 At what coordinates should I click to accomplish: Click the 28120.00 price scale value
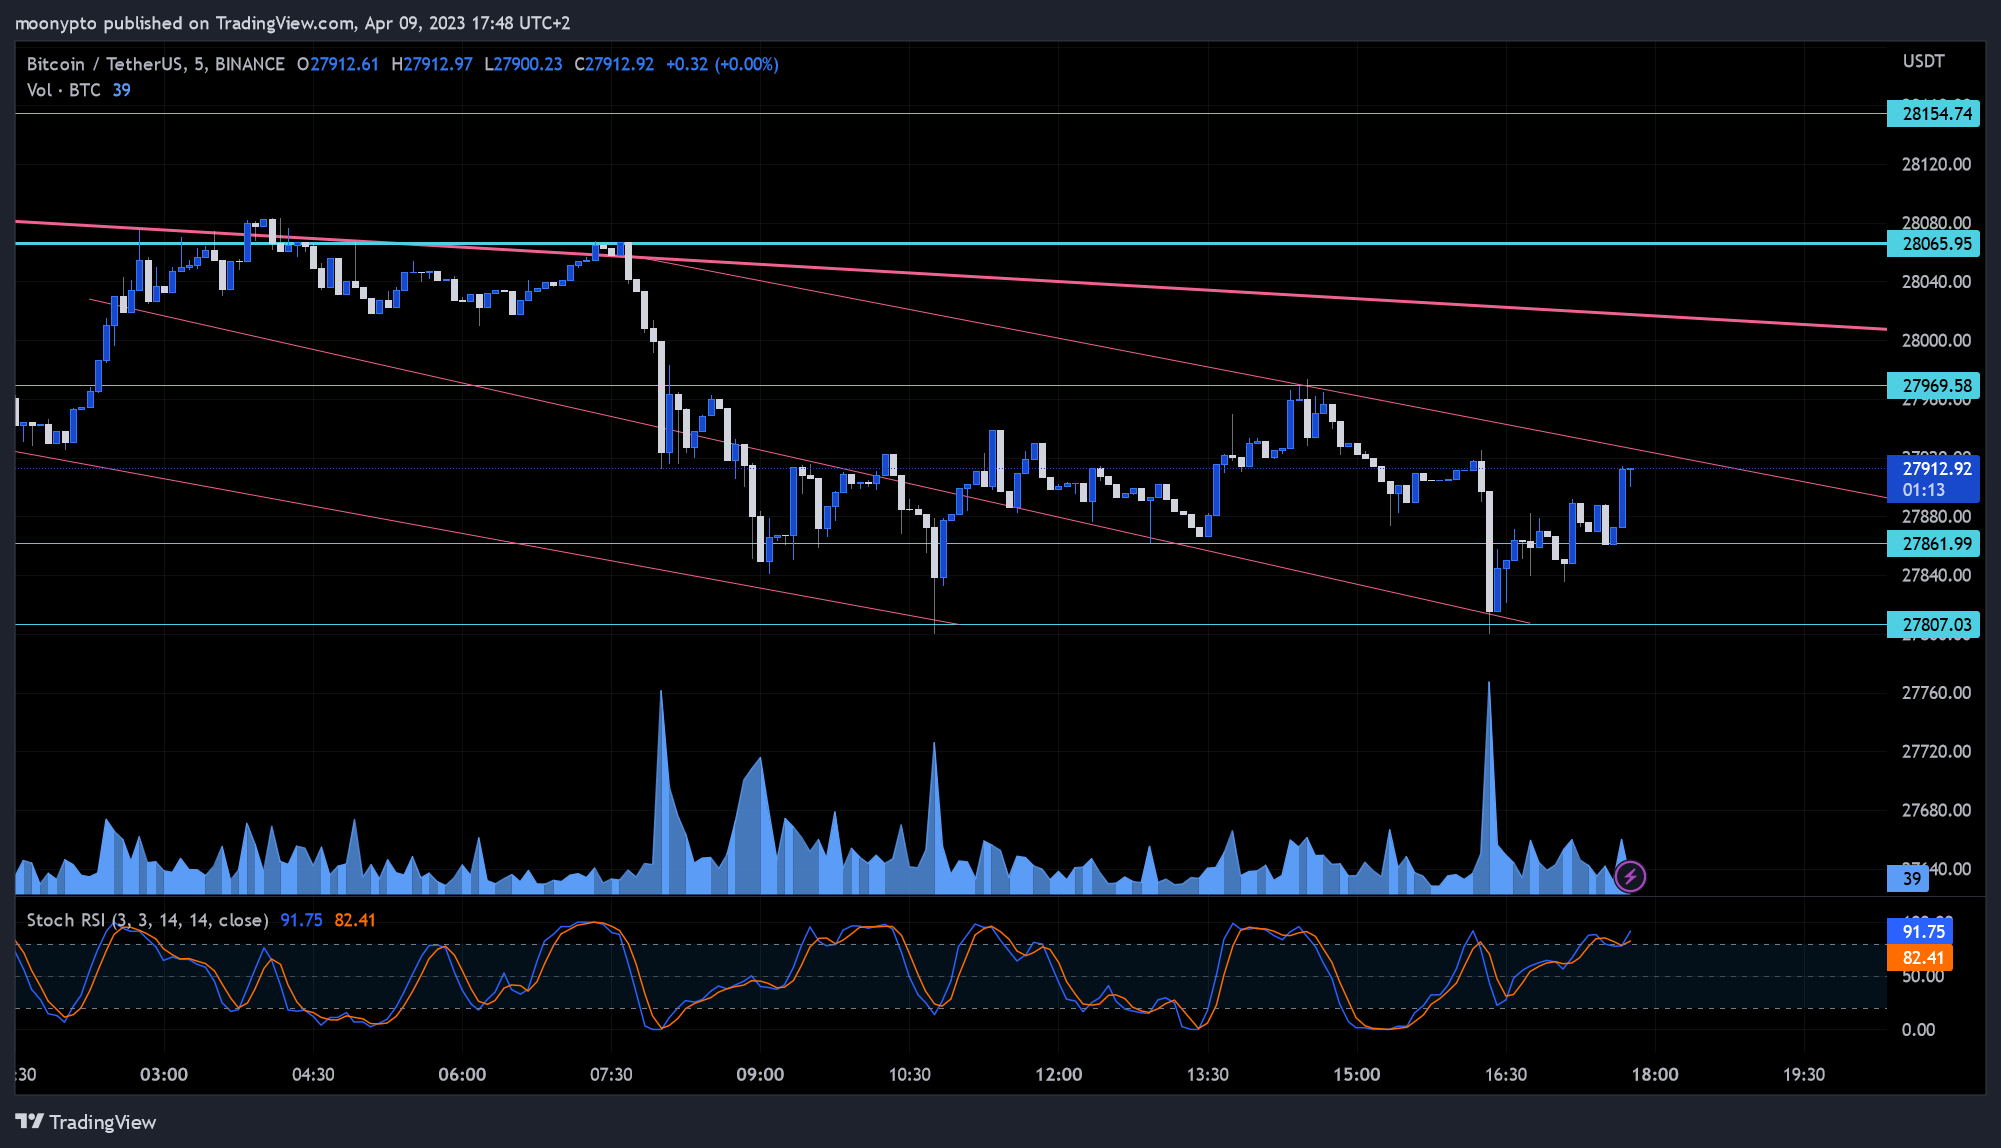(1936, 165)
